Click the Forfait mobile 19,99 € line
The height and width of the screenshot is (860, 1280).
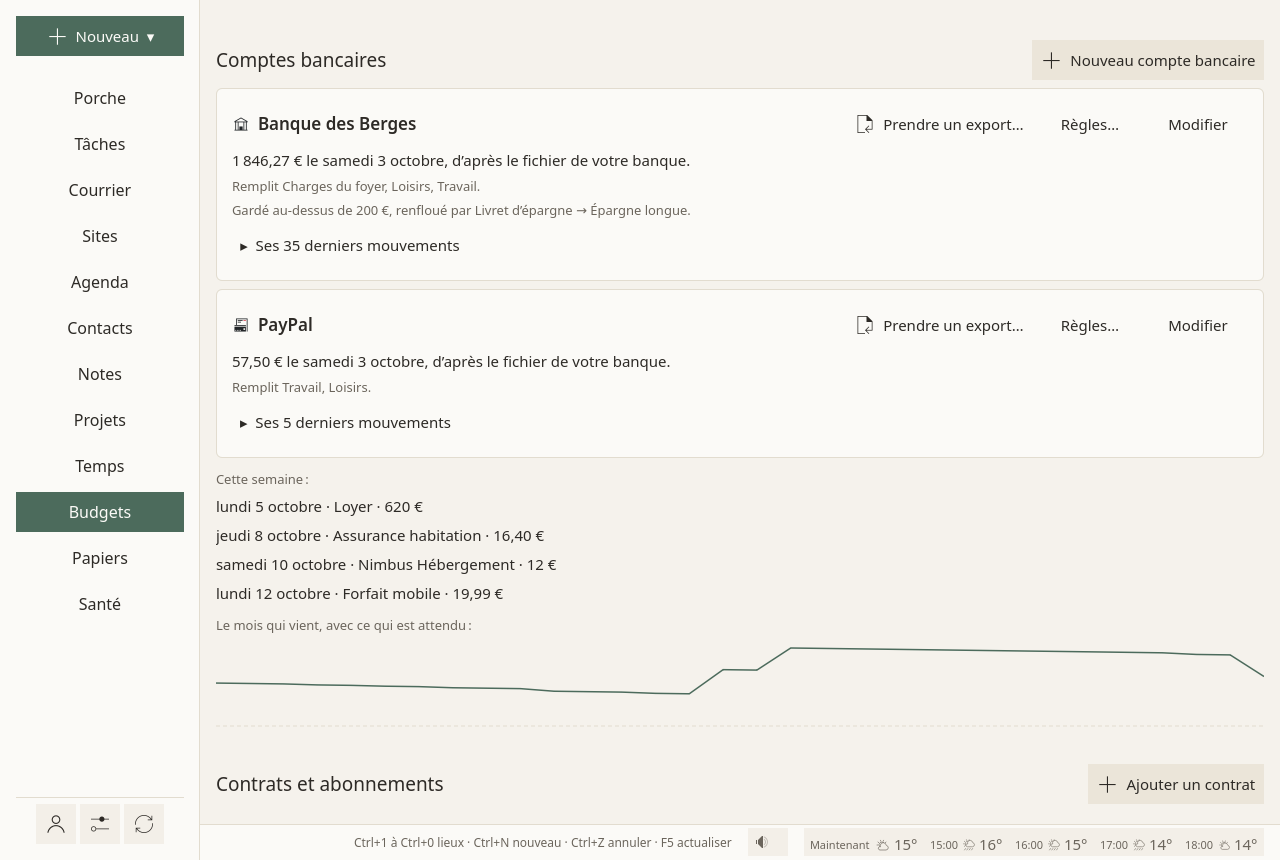pos(359,594)
